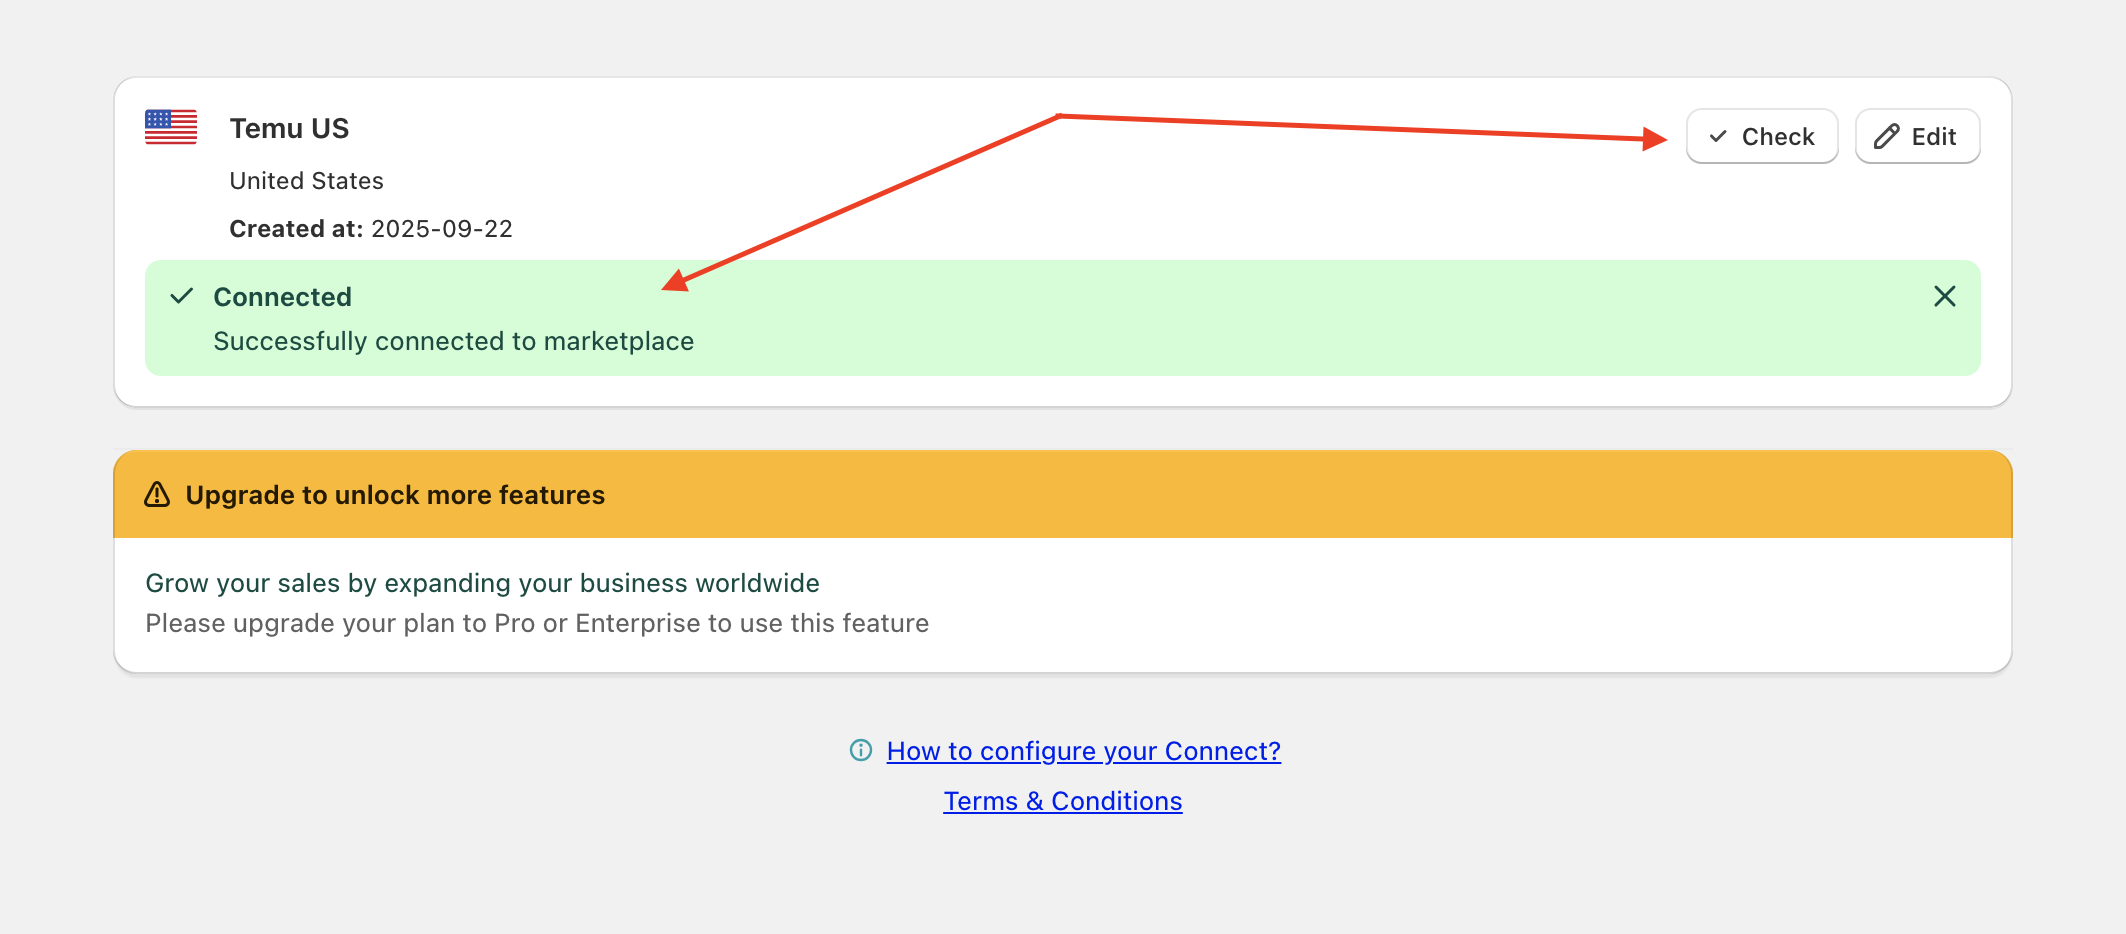The height and width of the screenshot is (934, 2126).
Task: Select the Temu US marketplace header
Action: 289,127
